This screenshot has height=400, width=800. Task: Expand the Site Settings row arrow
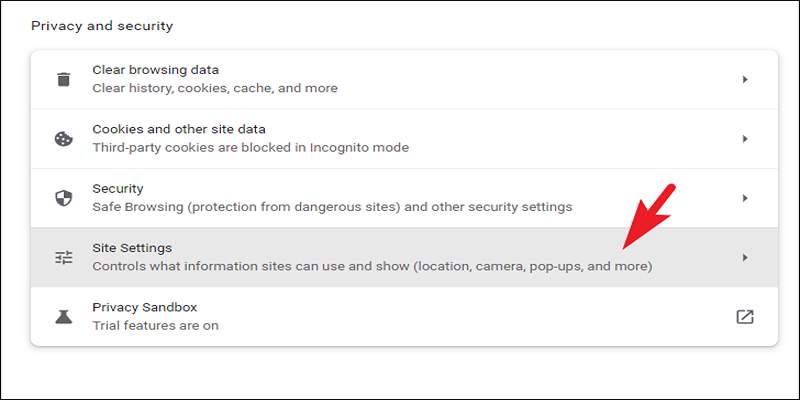tap(745, 257)
